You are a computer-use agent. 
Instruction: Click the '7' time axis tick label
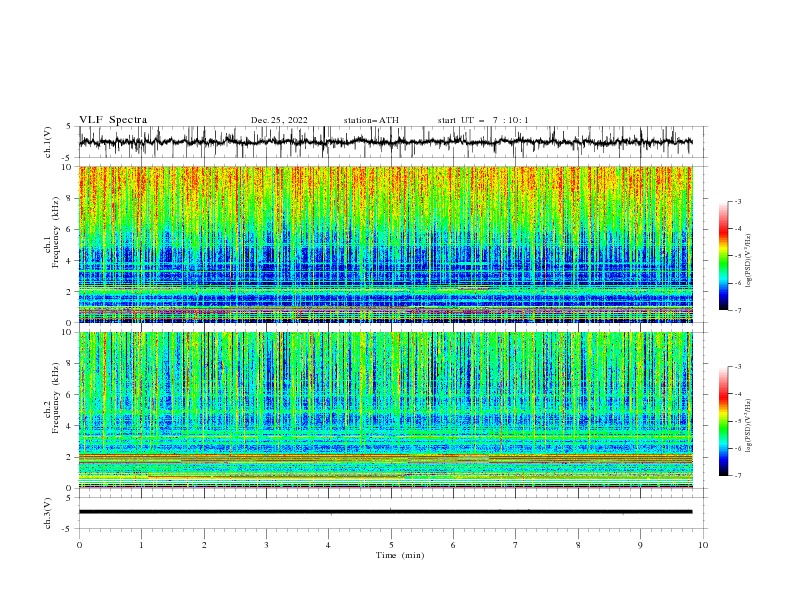pos(516,545)
